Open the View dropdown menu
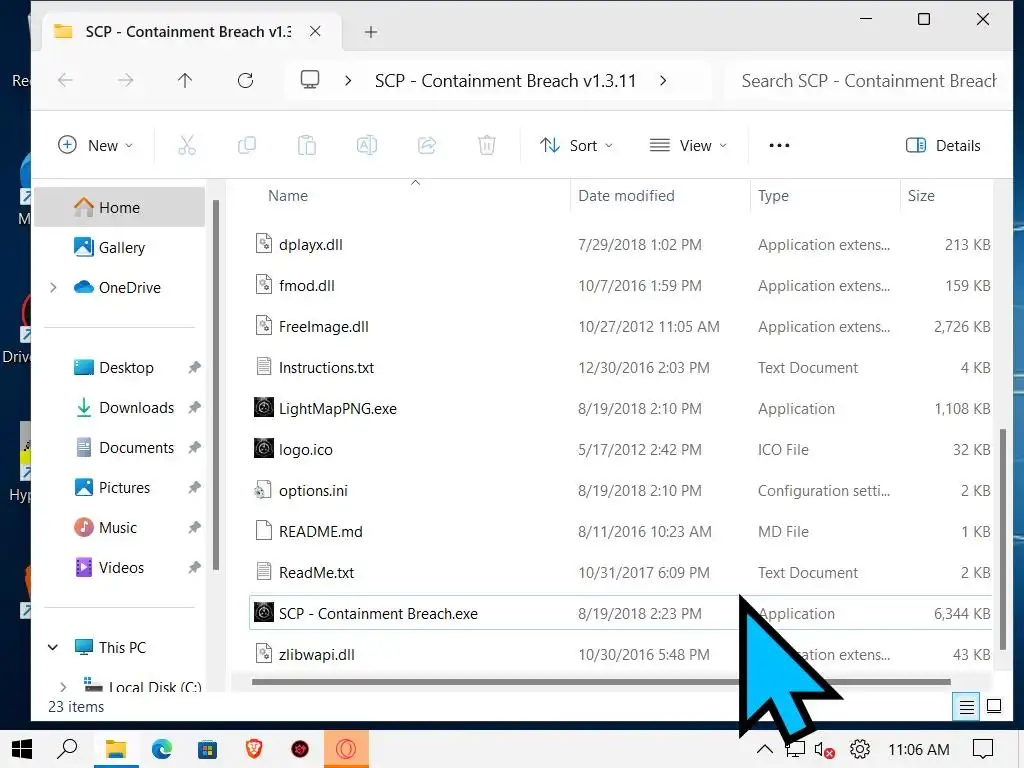 pos(688,145)
